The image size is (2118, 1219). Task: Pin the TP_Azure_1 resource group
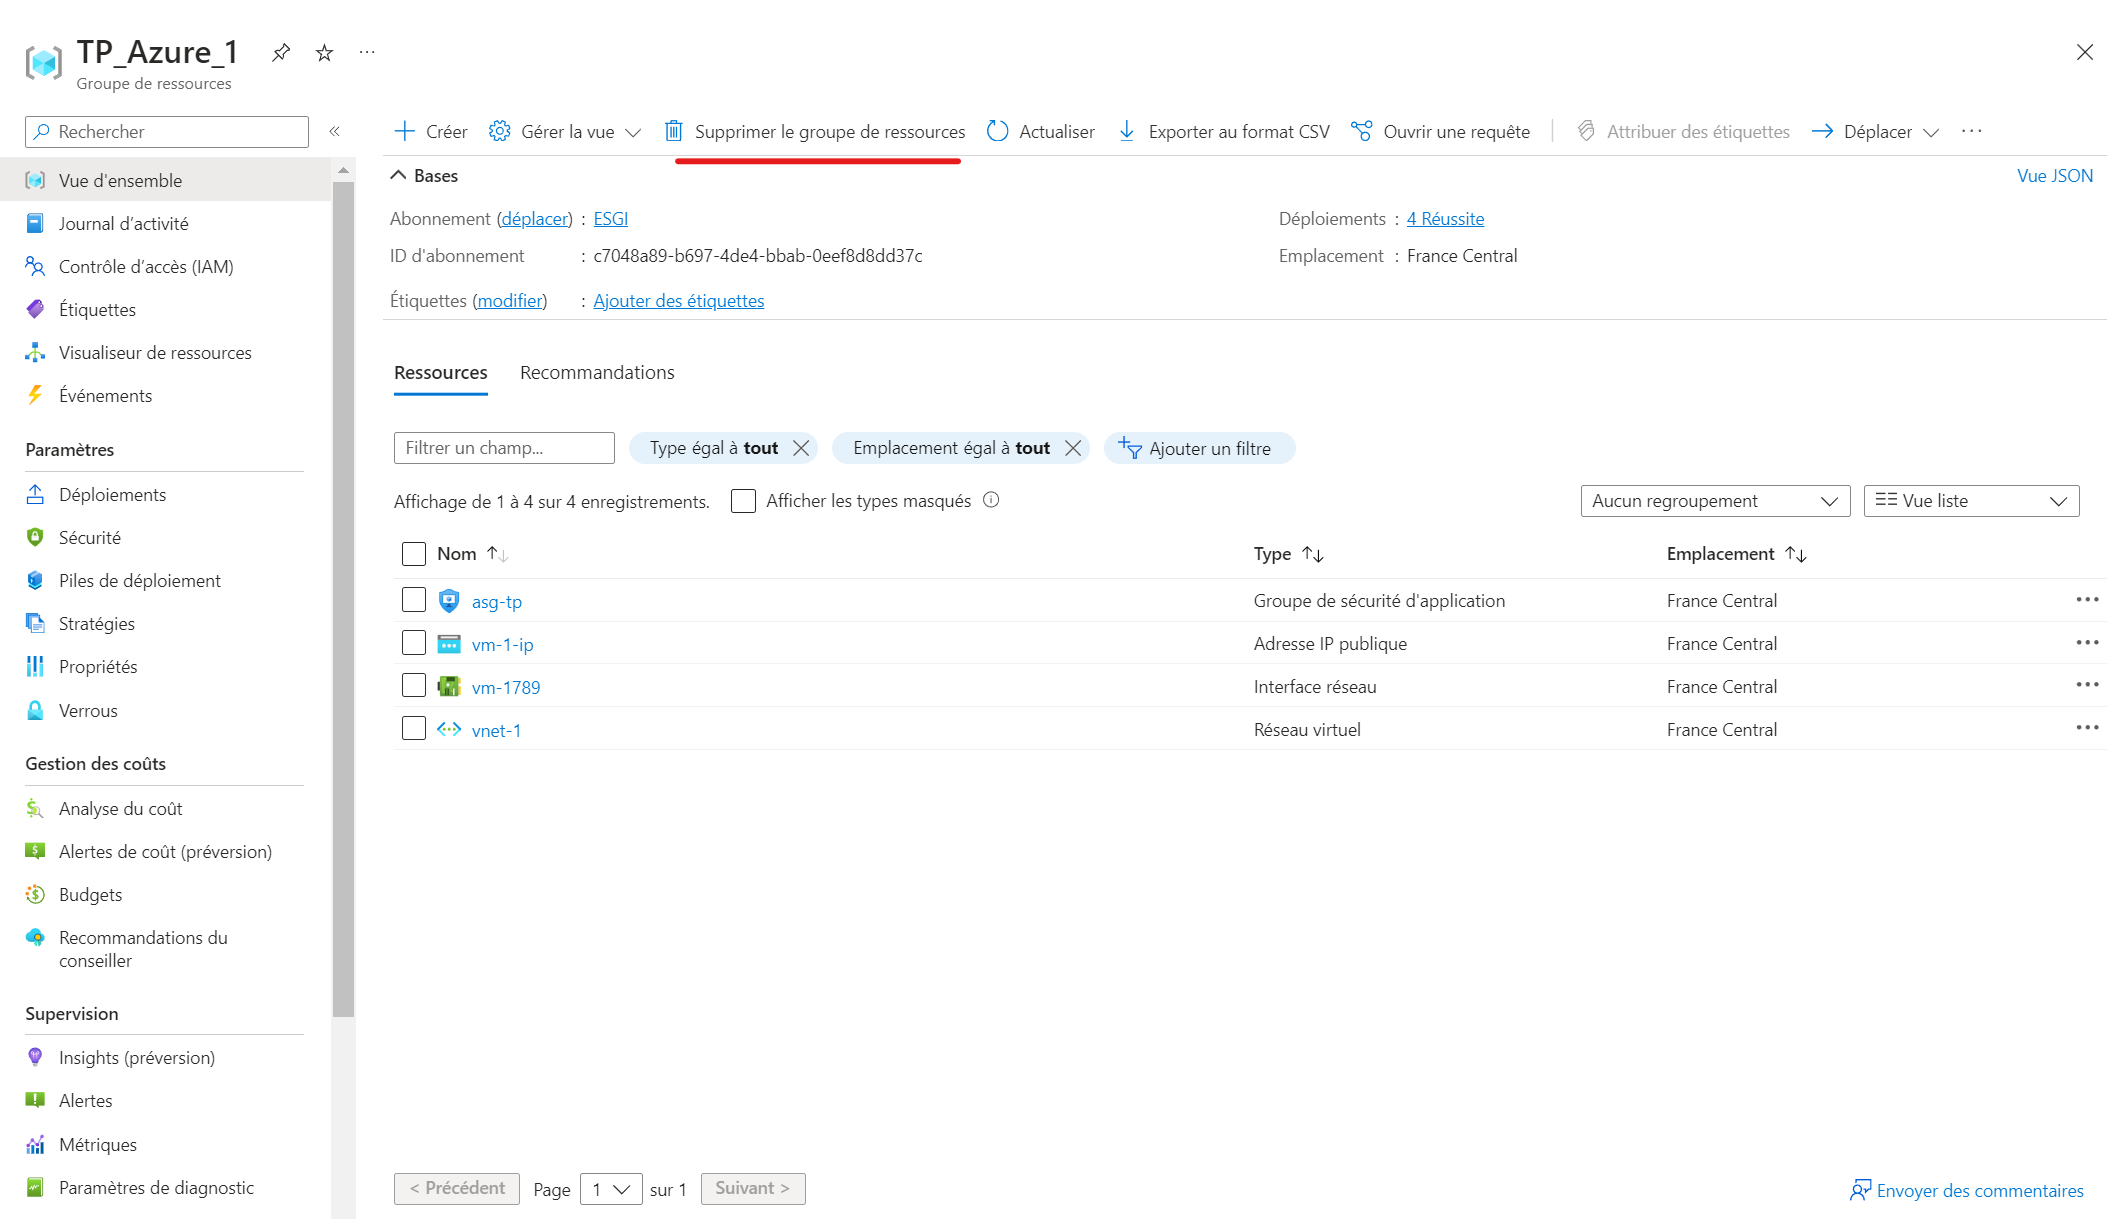(281, 52)
